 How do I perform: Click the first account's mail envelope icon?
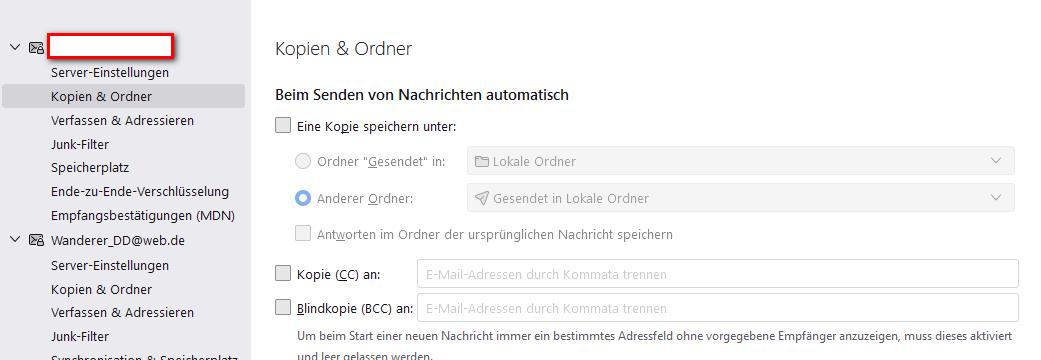[x=36, y=47]
